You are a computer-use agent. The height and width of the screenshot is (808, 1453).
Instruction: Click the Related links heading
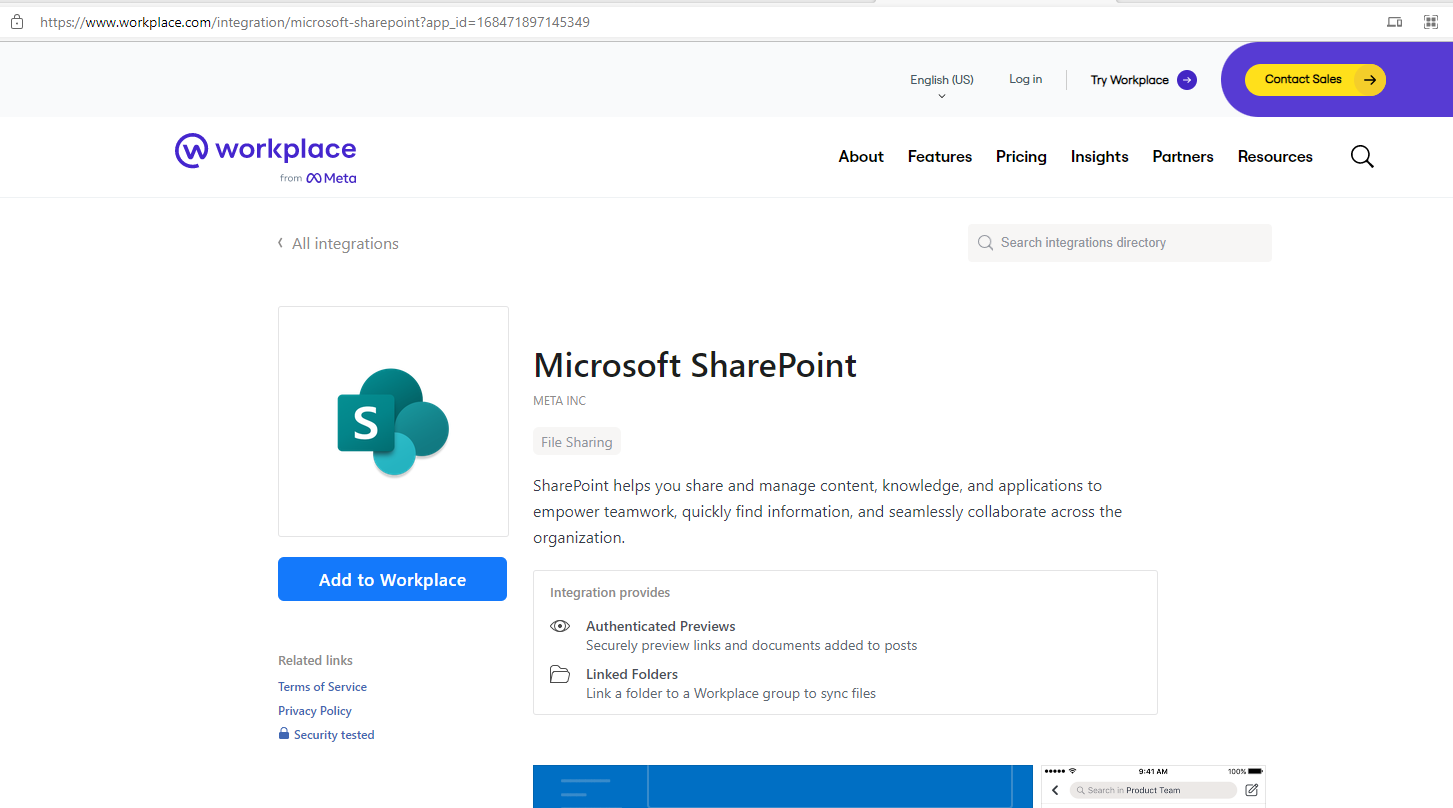[315, 661]
